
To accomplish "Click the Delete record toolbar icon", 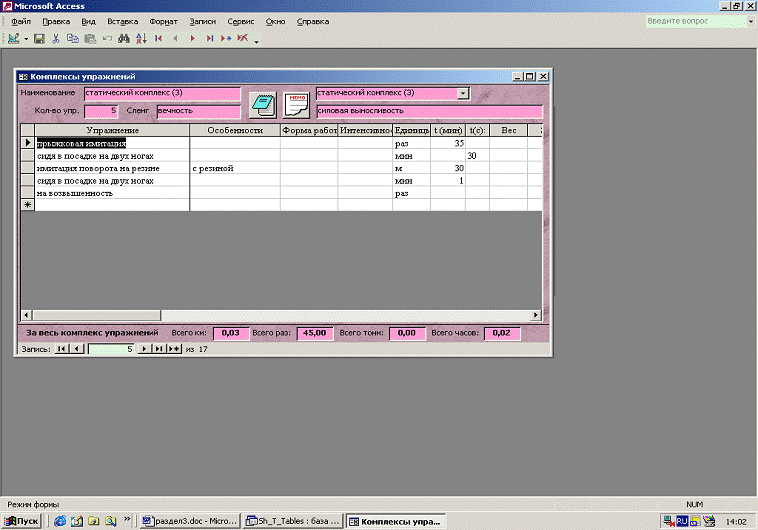I will click(242, 39).
